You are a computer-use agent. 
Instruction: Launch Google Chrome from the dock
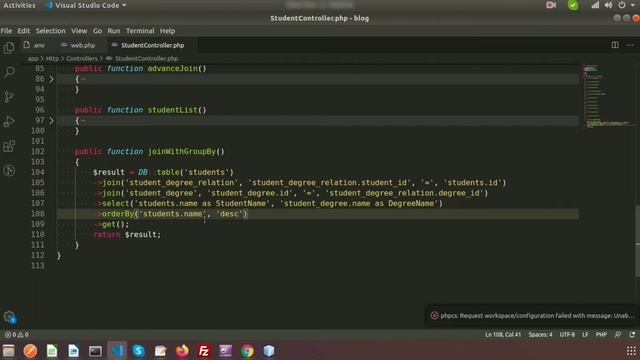tap(247, 351)
